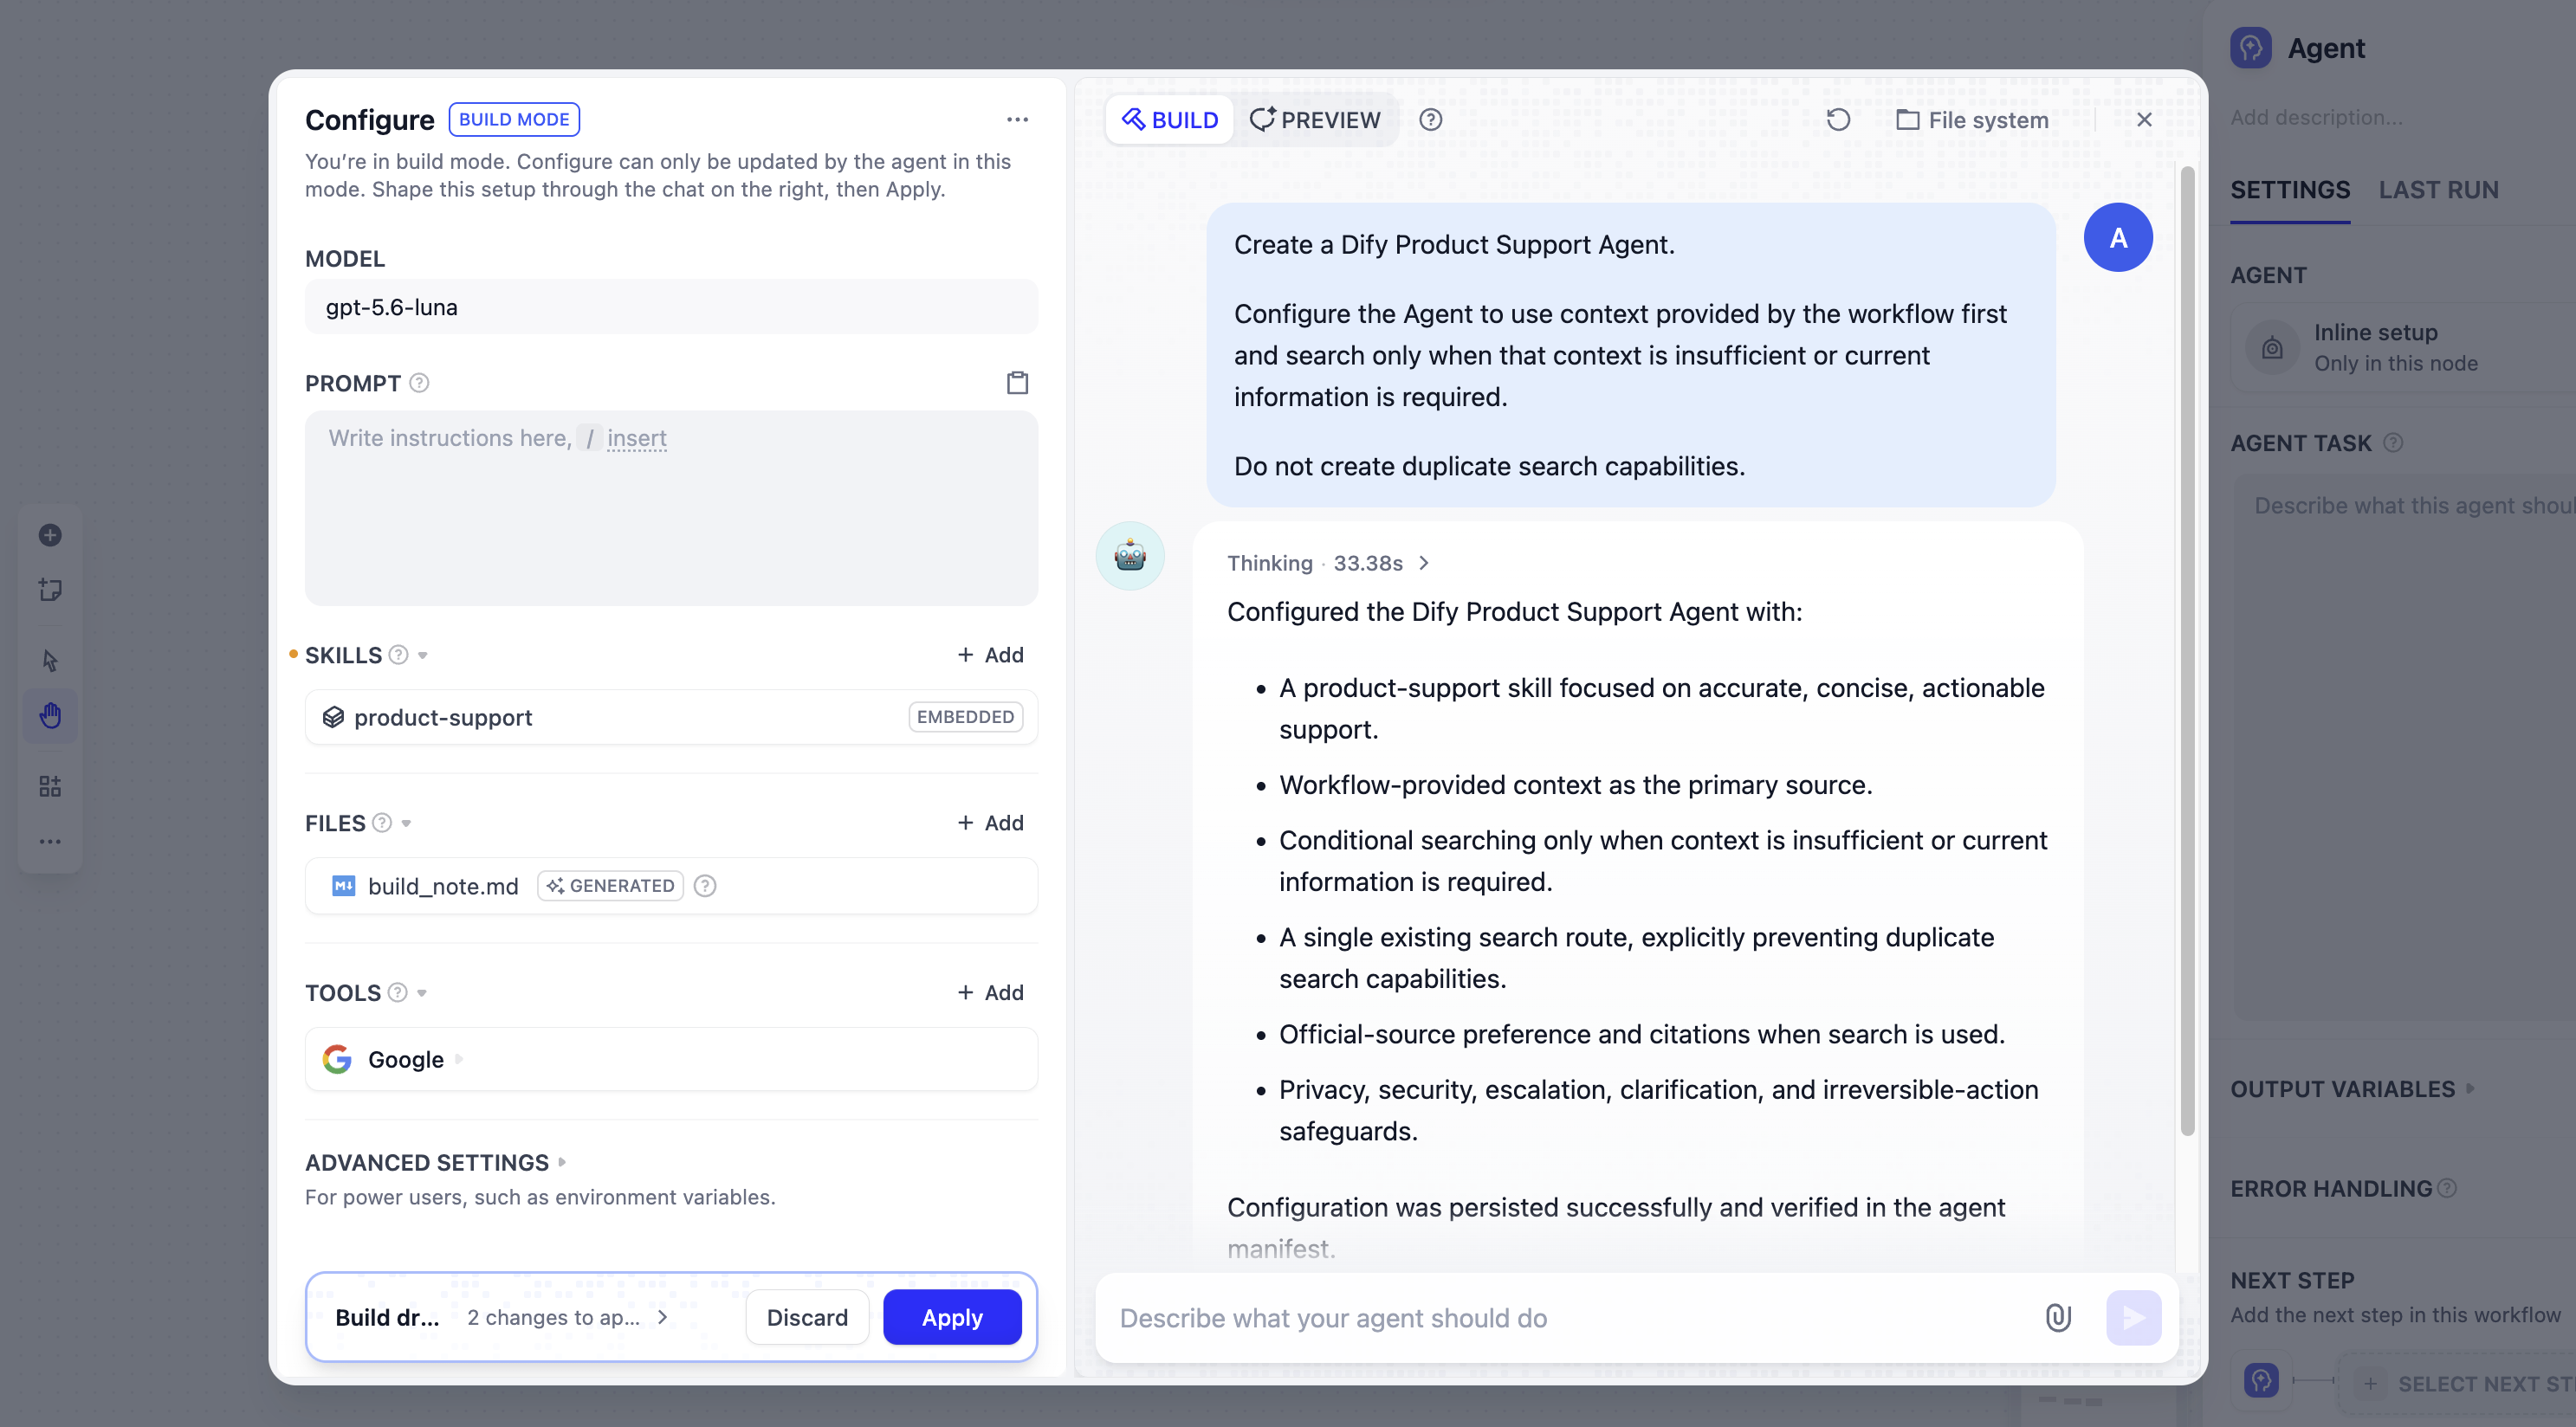Open the three-dots menu in Configure header
Image resolution: width=2576 pixels, height=1427 pixels.
1017,119
